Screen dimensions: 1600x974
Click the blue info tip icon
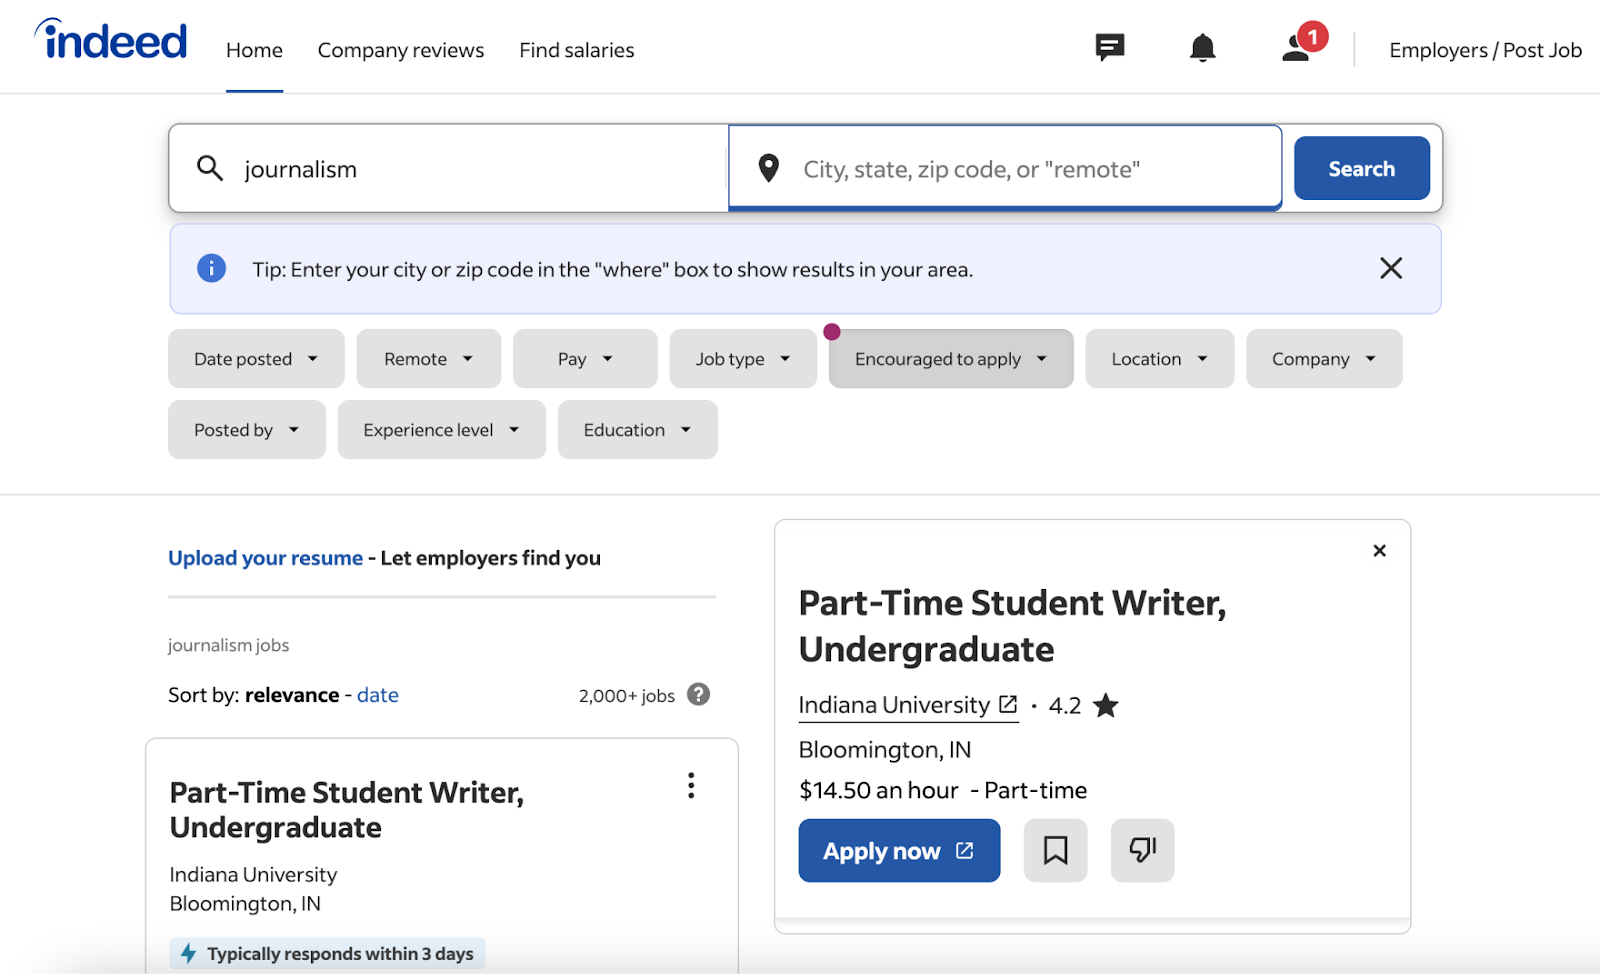click(211, 268)
